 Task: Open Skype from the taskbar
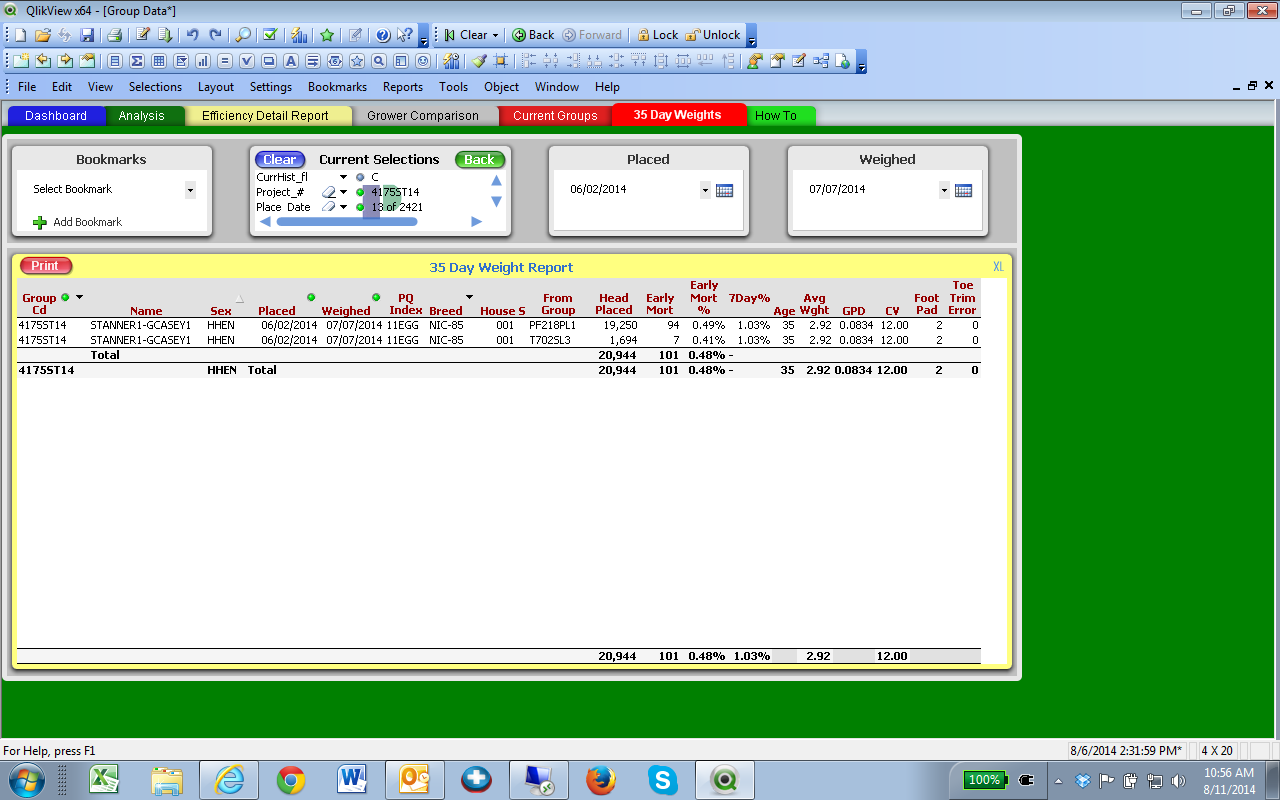click(x=662, y=780)
